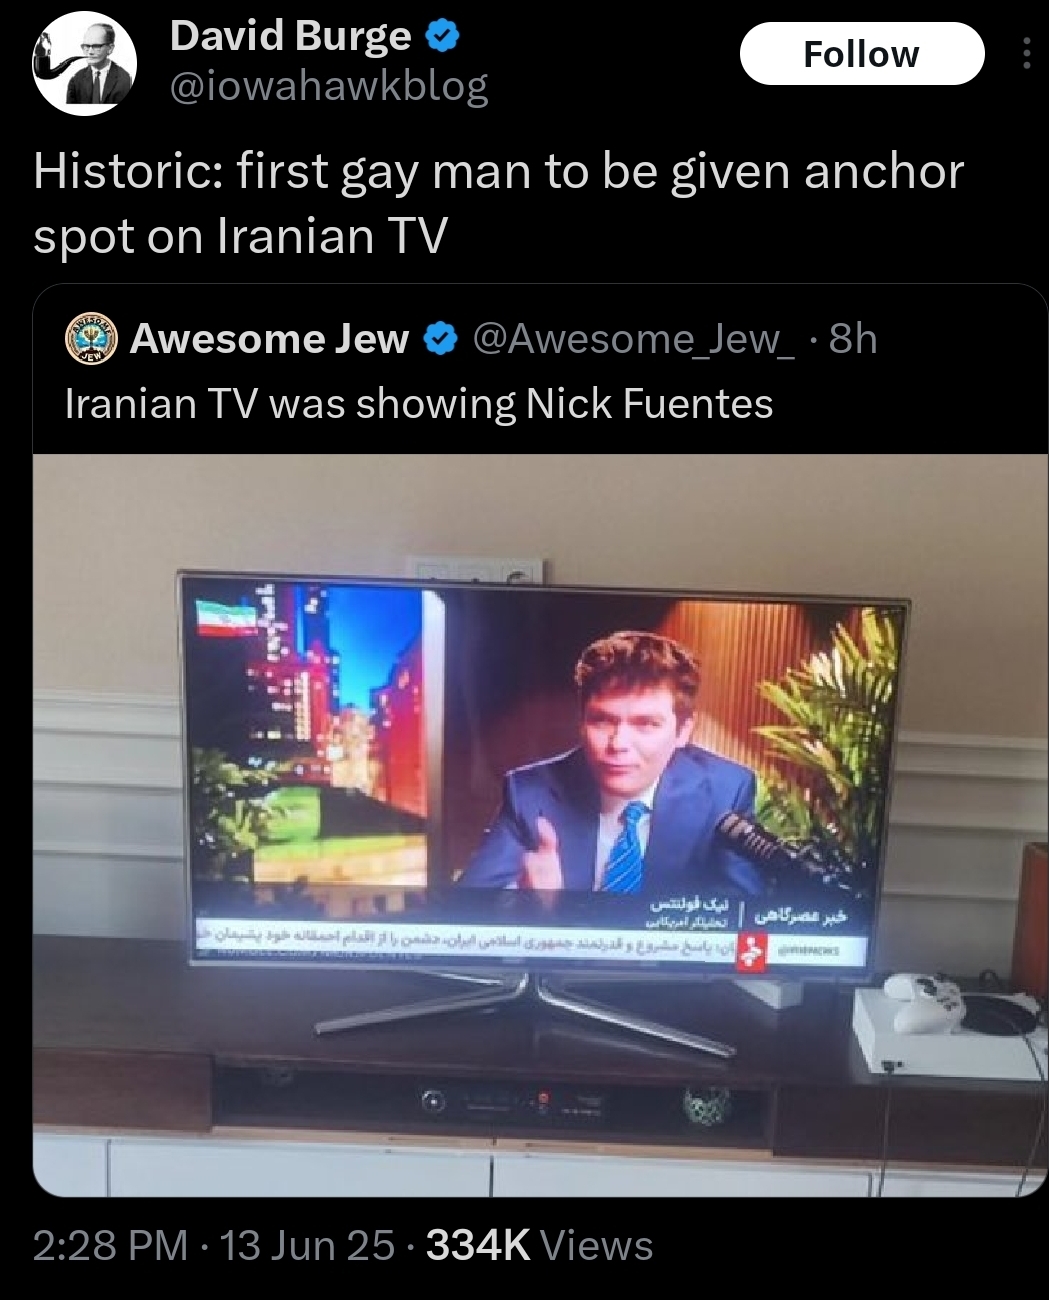Click the verified badge beside David Burge
Viewport: 1049px width, 1300px height.
443,36
